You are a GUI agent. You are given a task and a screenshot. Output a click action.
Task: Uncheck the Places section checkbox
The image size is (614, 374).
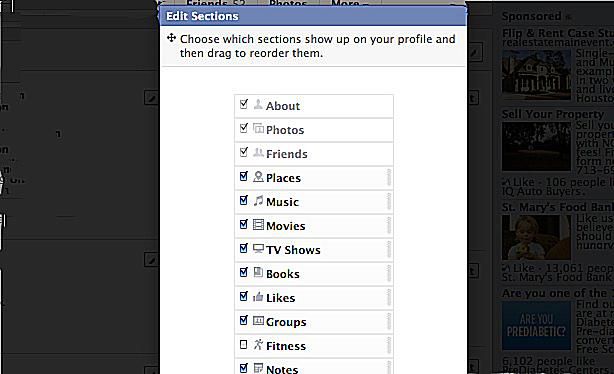coord(243,177)
